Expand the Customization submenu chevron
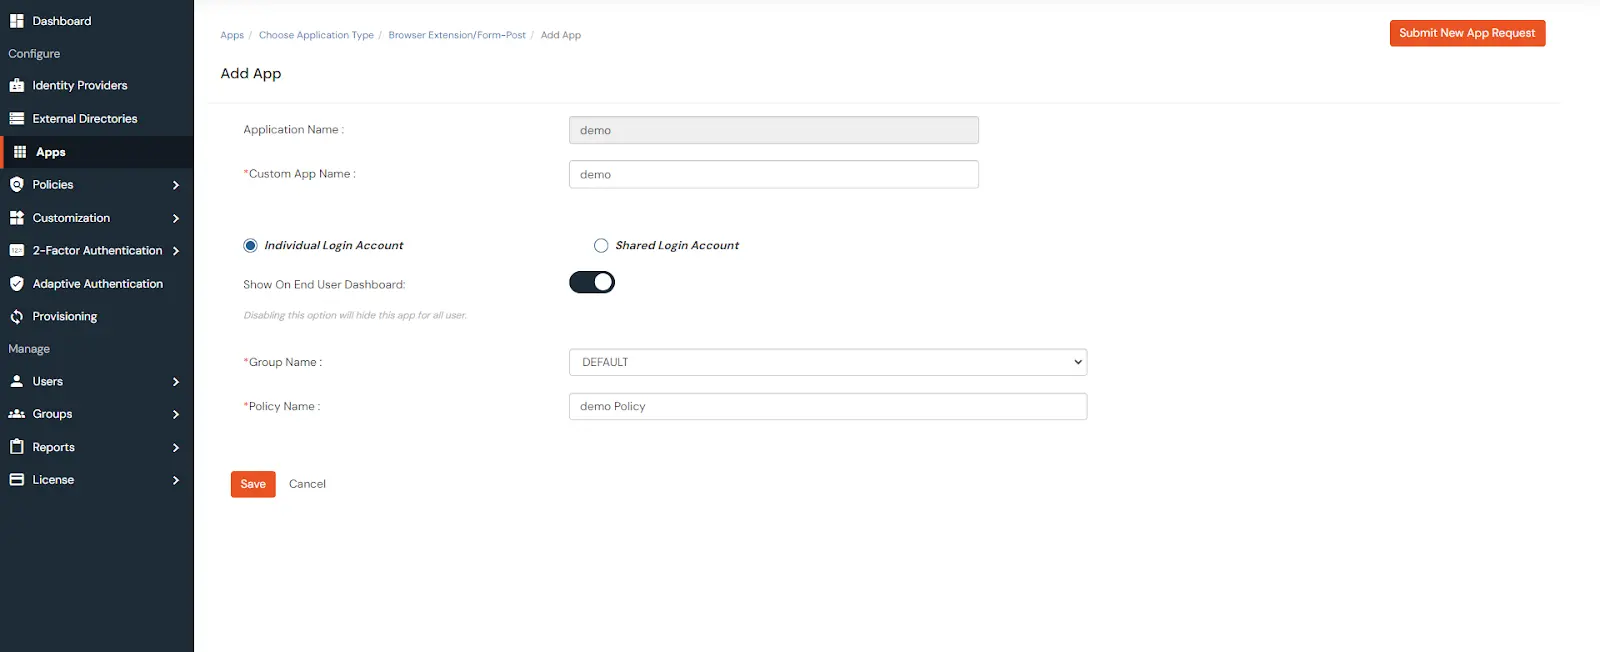1600x652 pixels. pyautogui.click(x=176, y=218)
